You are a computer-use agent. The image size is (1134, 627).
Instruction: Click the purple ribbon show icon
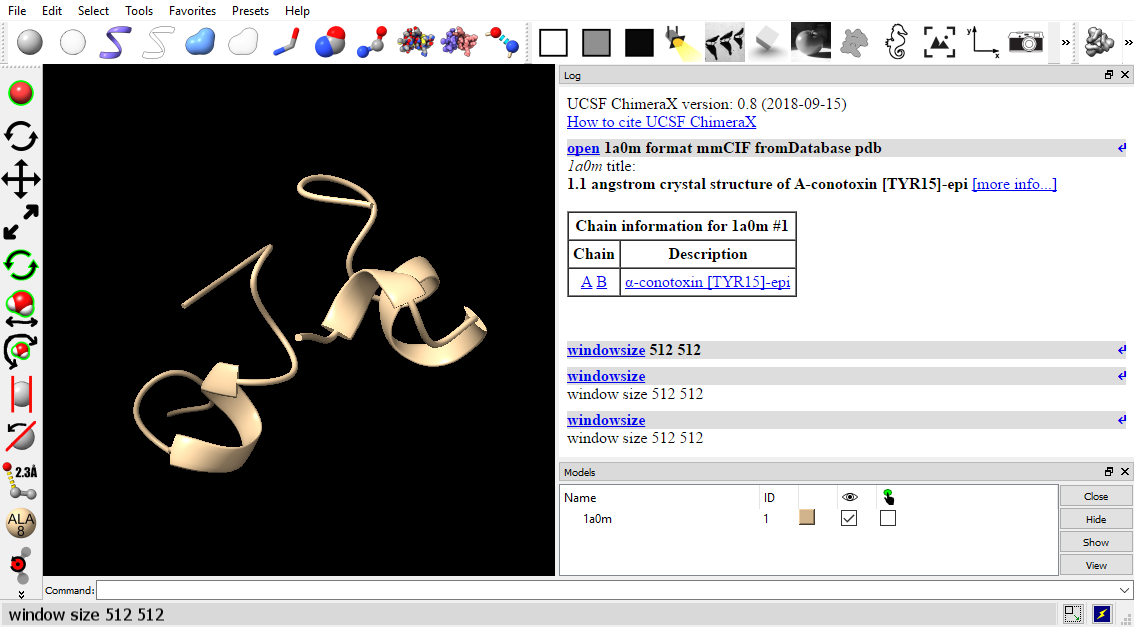[116, 42]
